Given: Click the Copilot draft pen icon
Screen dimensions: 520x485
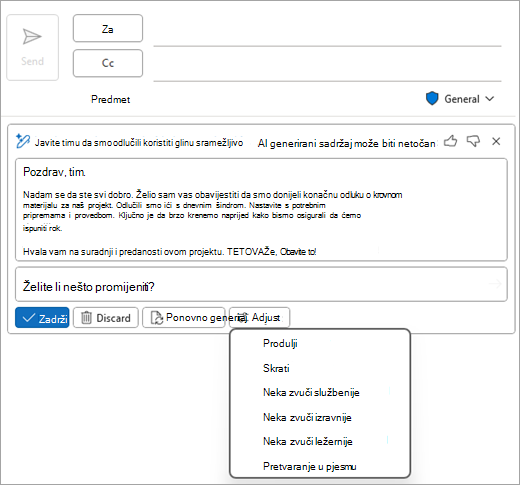Looking at the screenshot, I should [23, 141].
